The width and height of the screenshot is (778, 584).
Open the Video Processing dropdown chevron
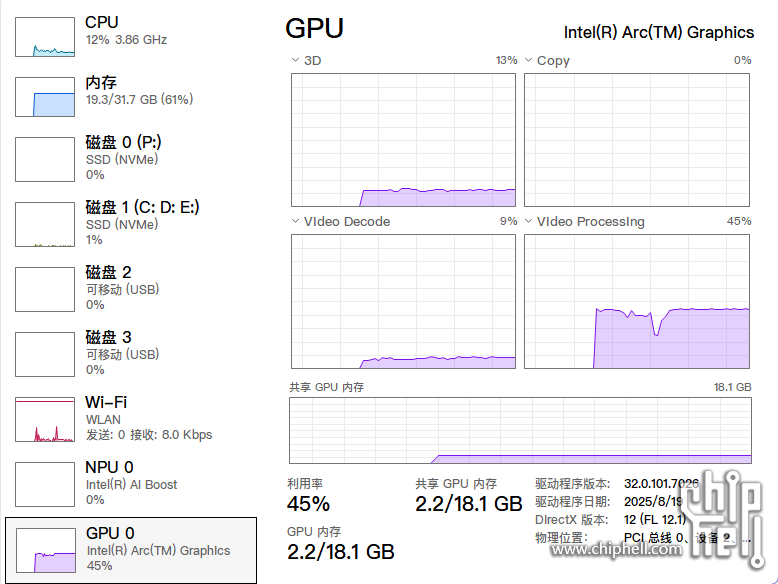click(528, 221)
